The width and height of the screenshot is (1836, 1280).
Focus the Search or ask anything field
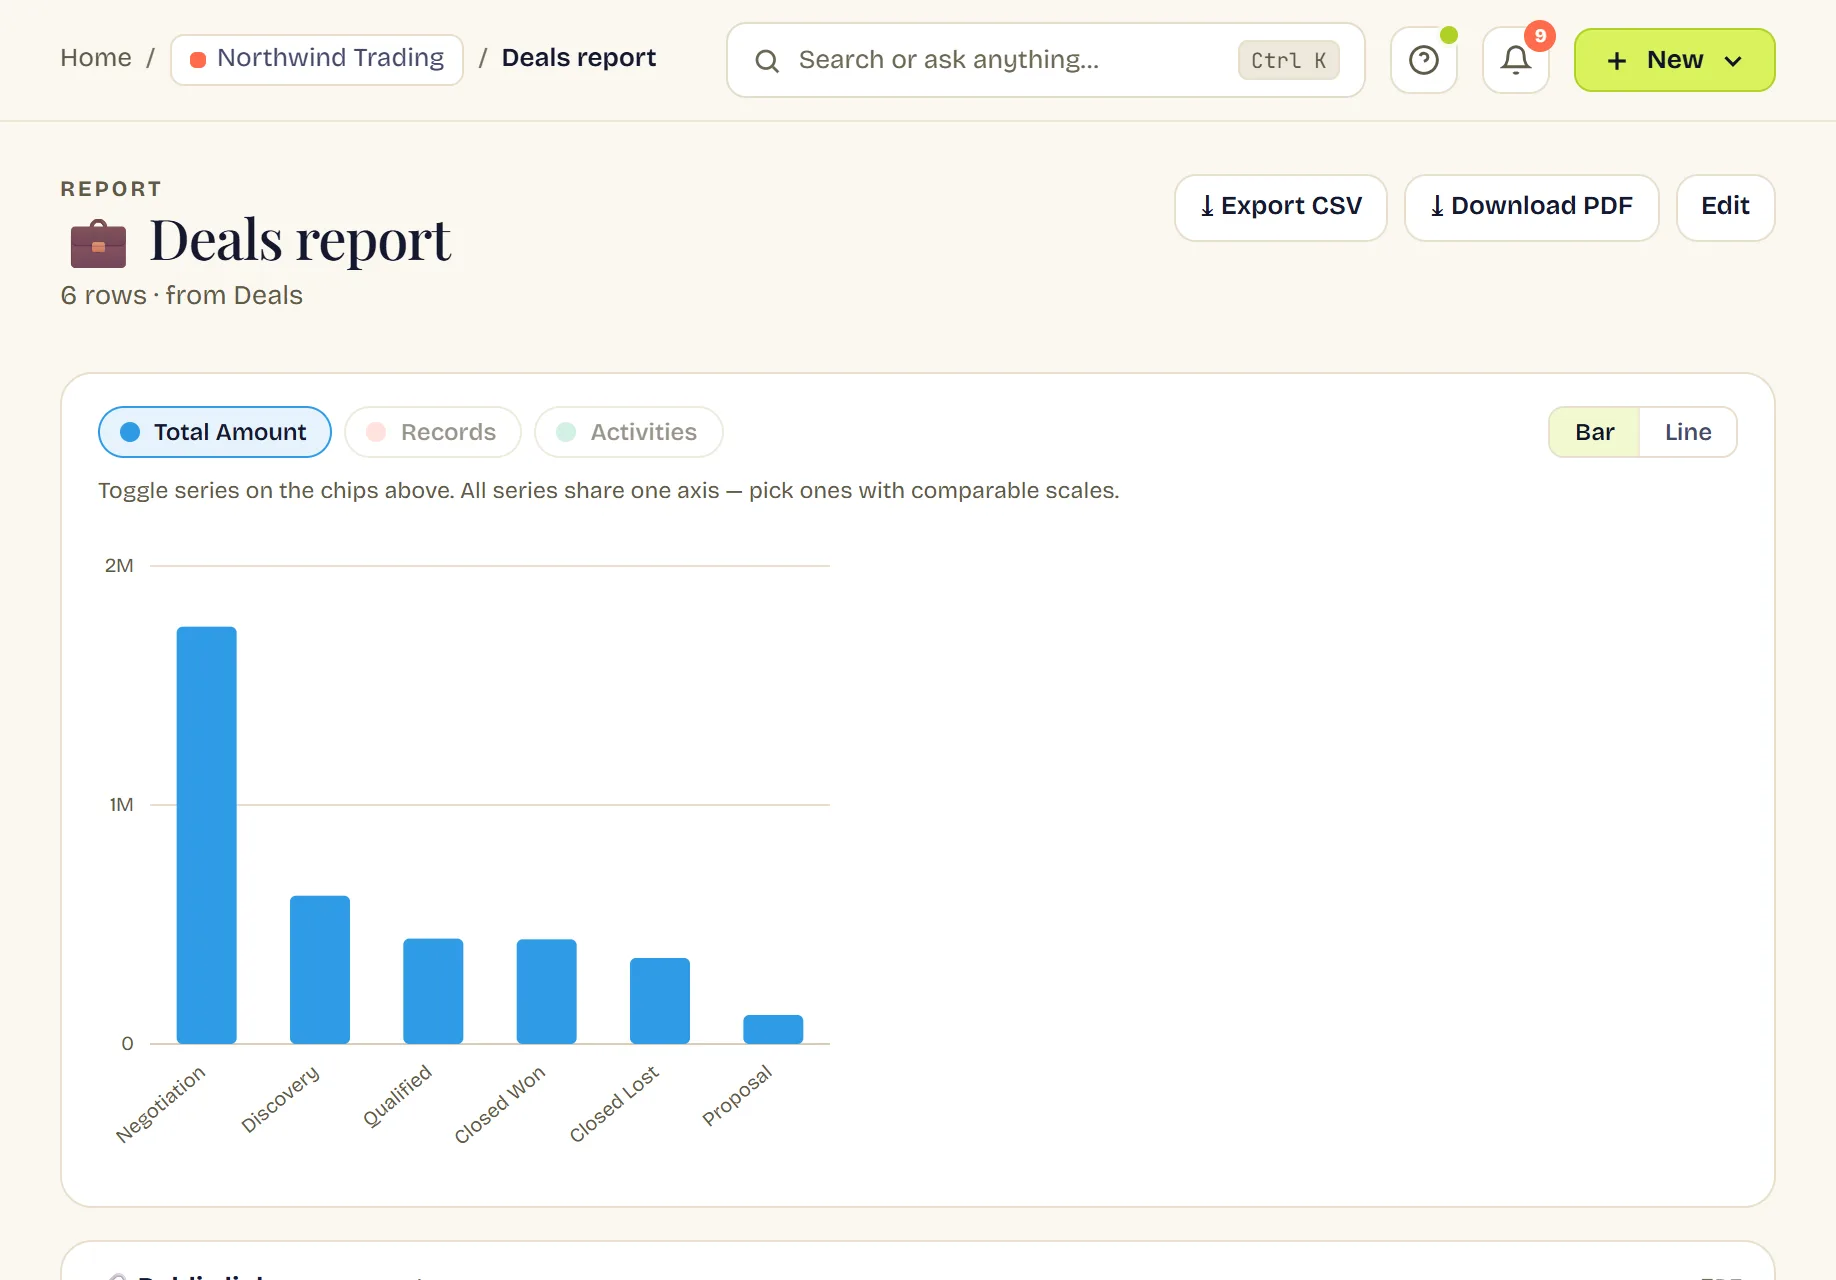click(1045, 60)
